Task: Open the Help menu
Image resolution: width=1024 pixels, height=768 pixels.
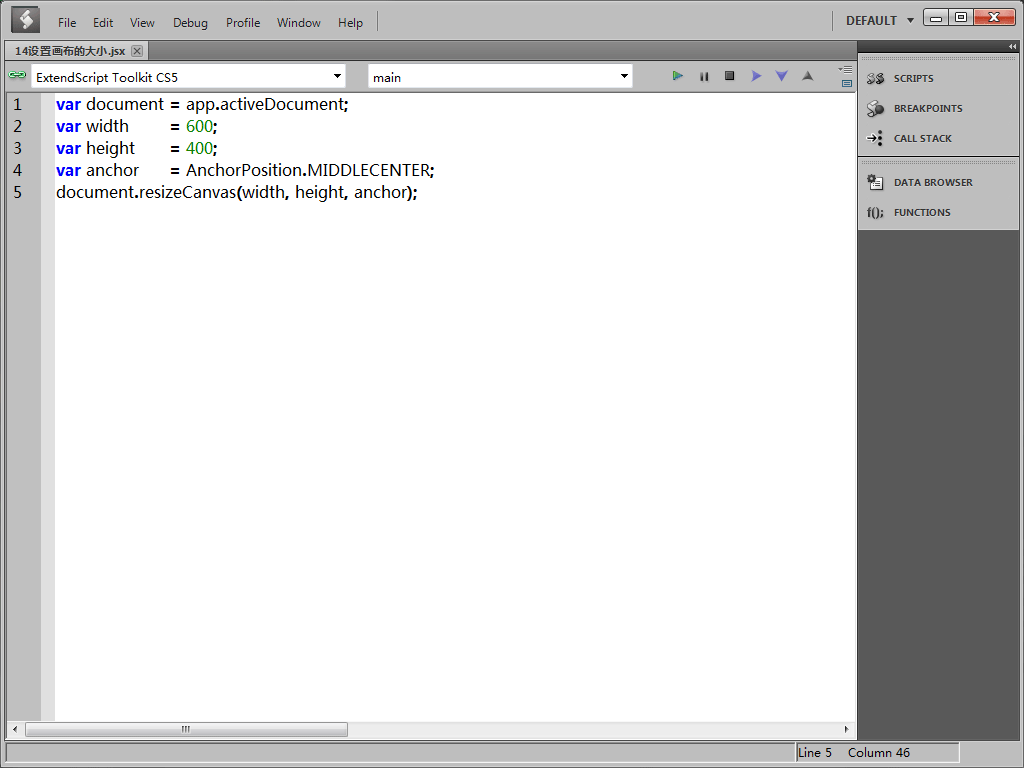Action: click(350, 22)
